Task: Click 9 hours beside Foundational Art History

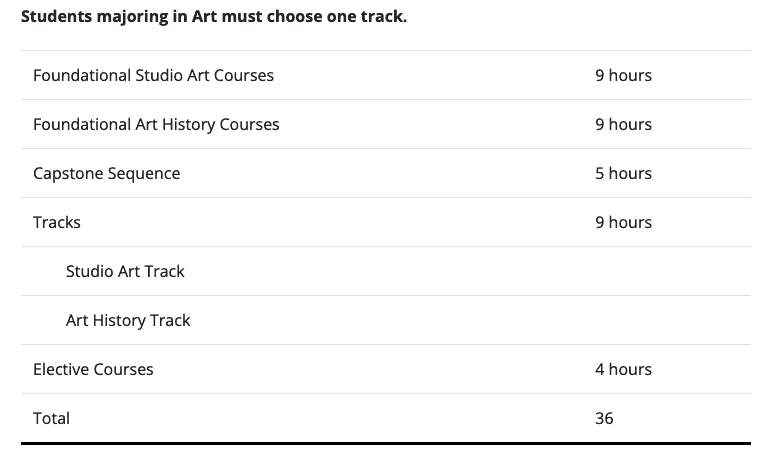Action: pos(624,124)
